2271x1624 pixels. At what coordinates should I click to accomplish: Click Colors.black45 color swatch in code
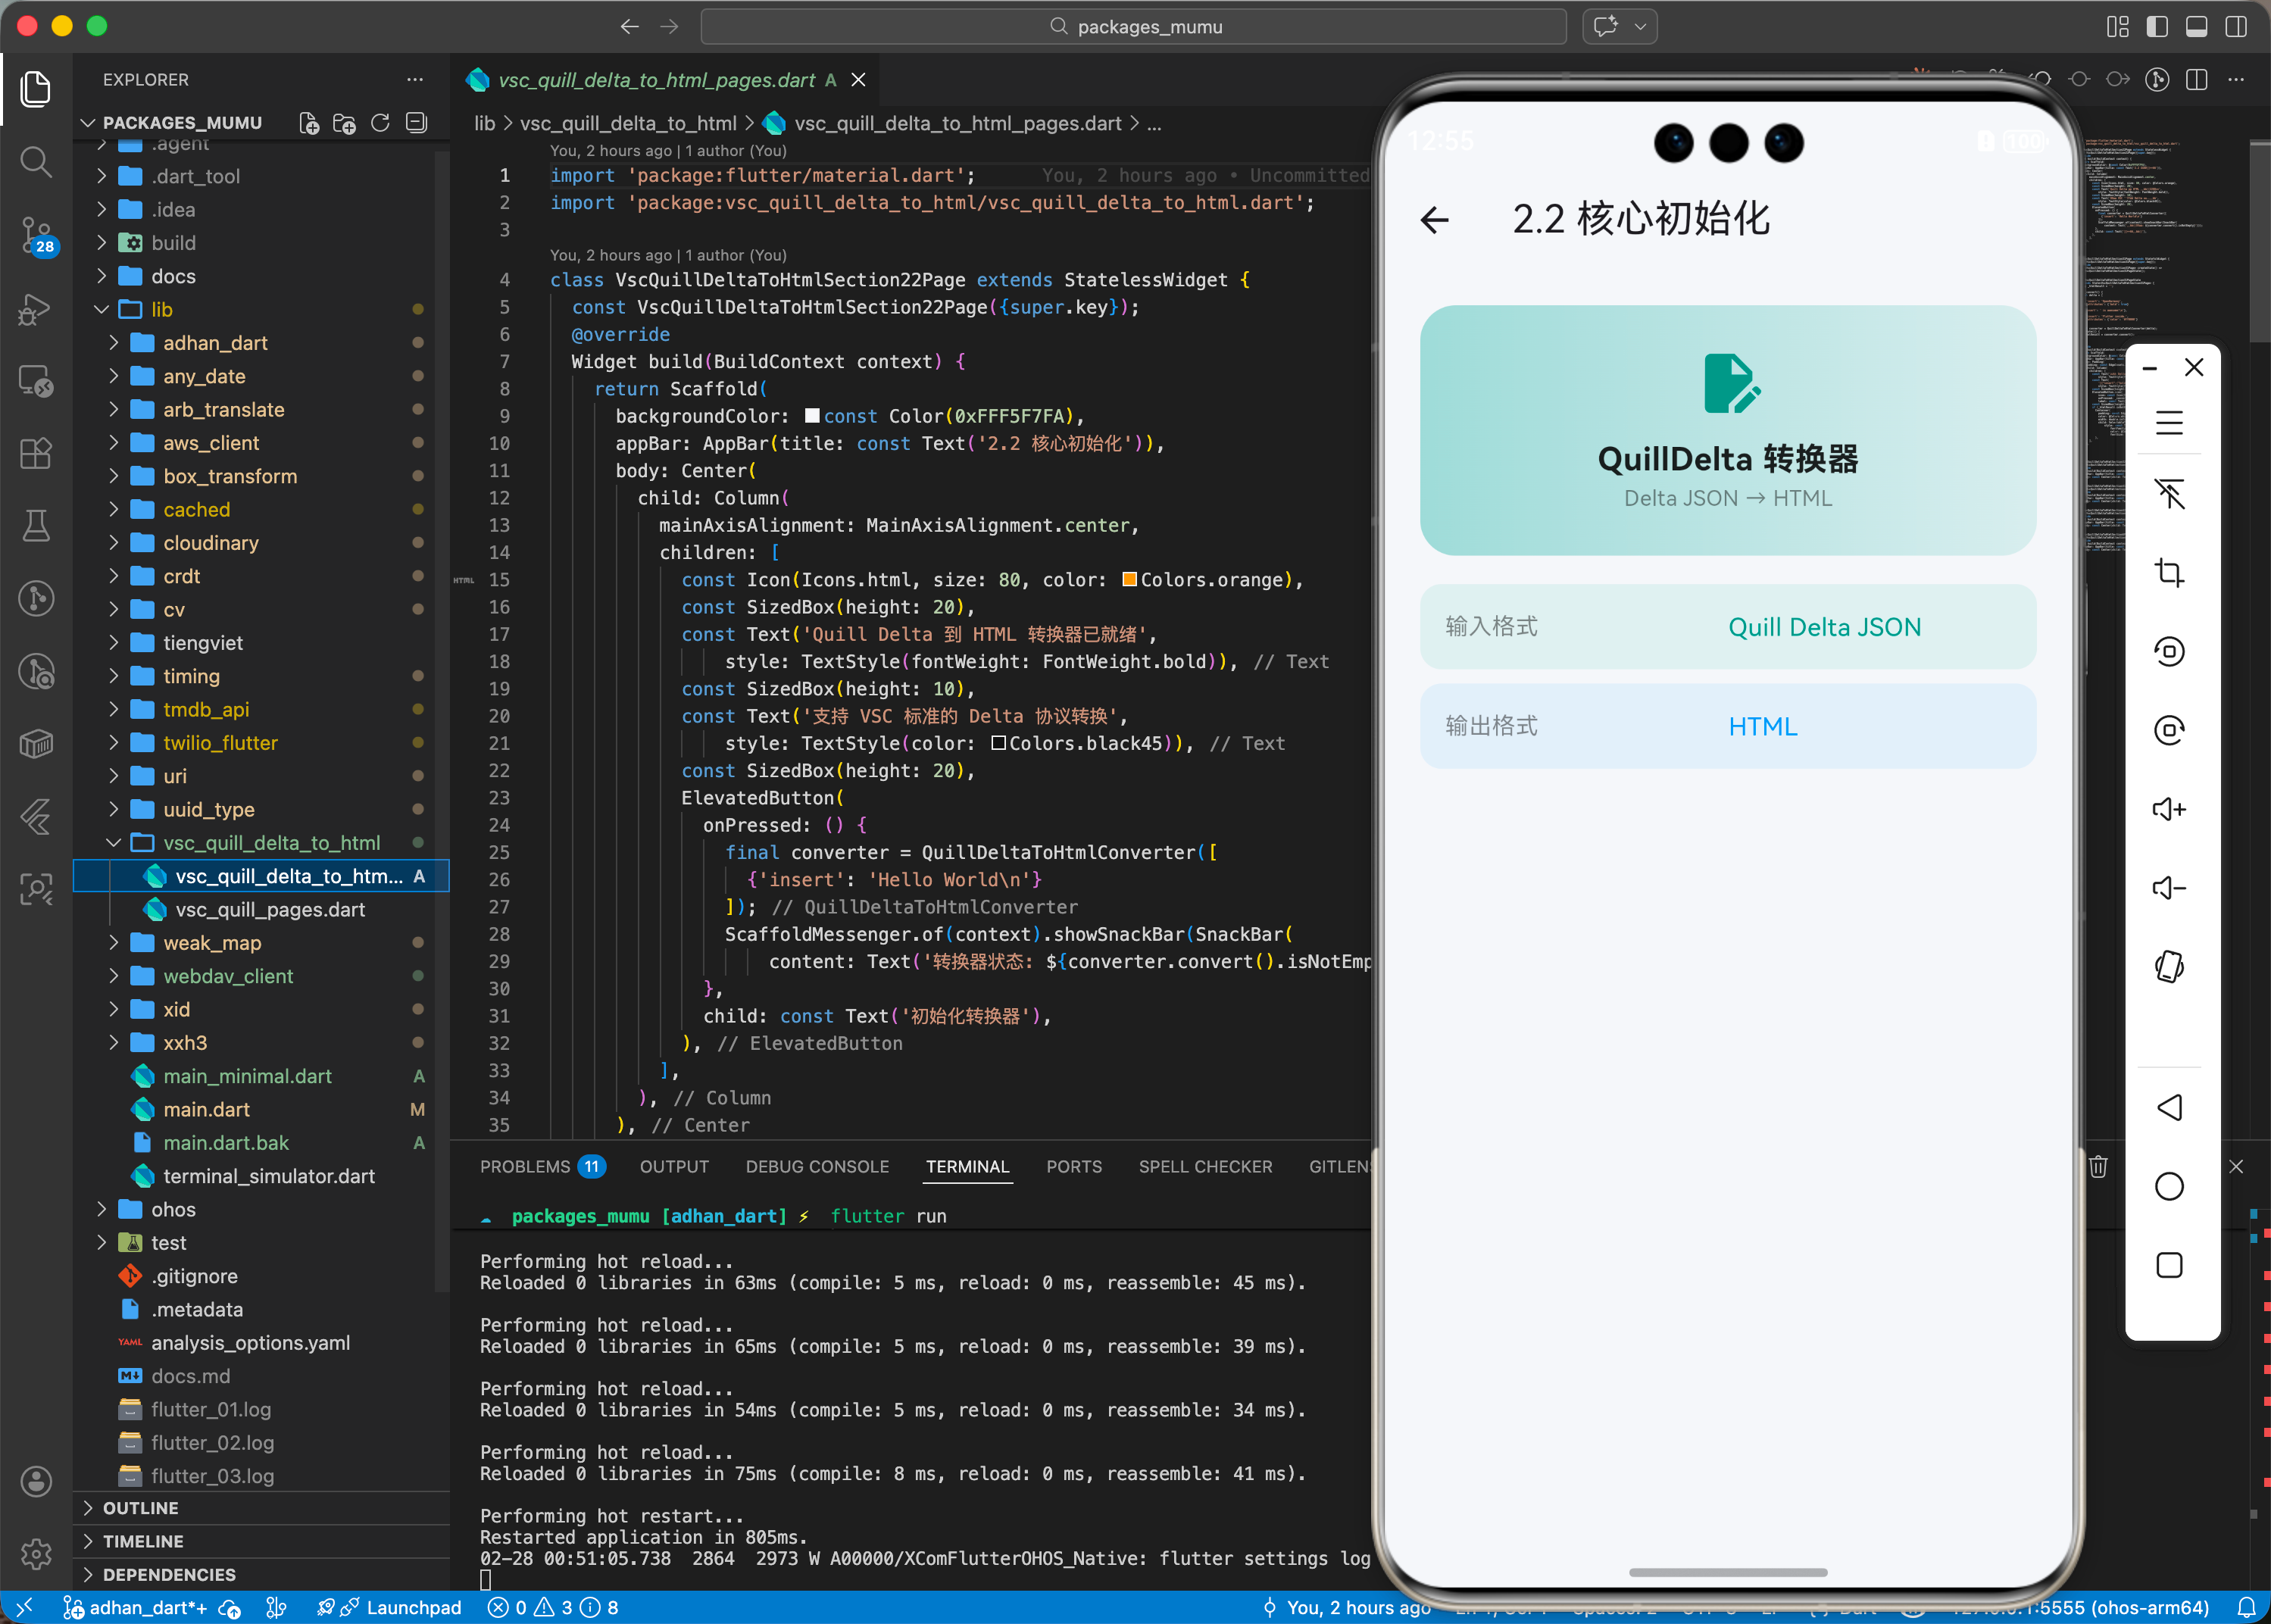click(x=998, y=743)
